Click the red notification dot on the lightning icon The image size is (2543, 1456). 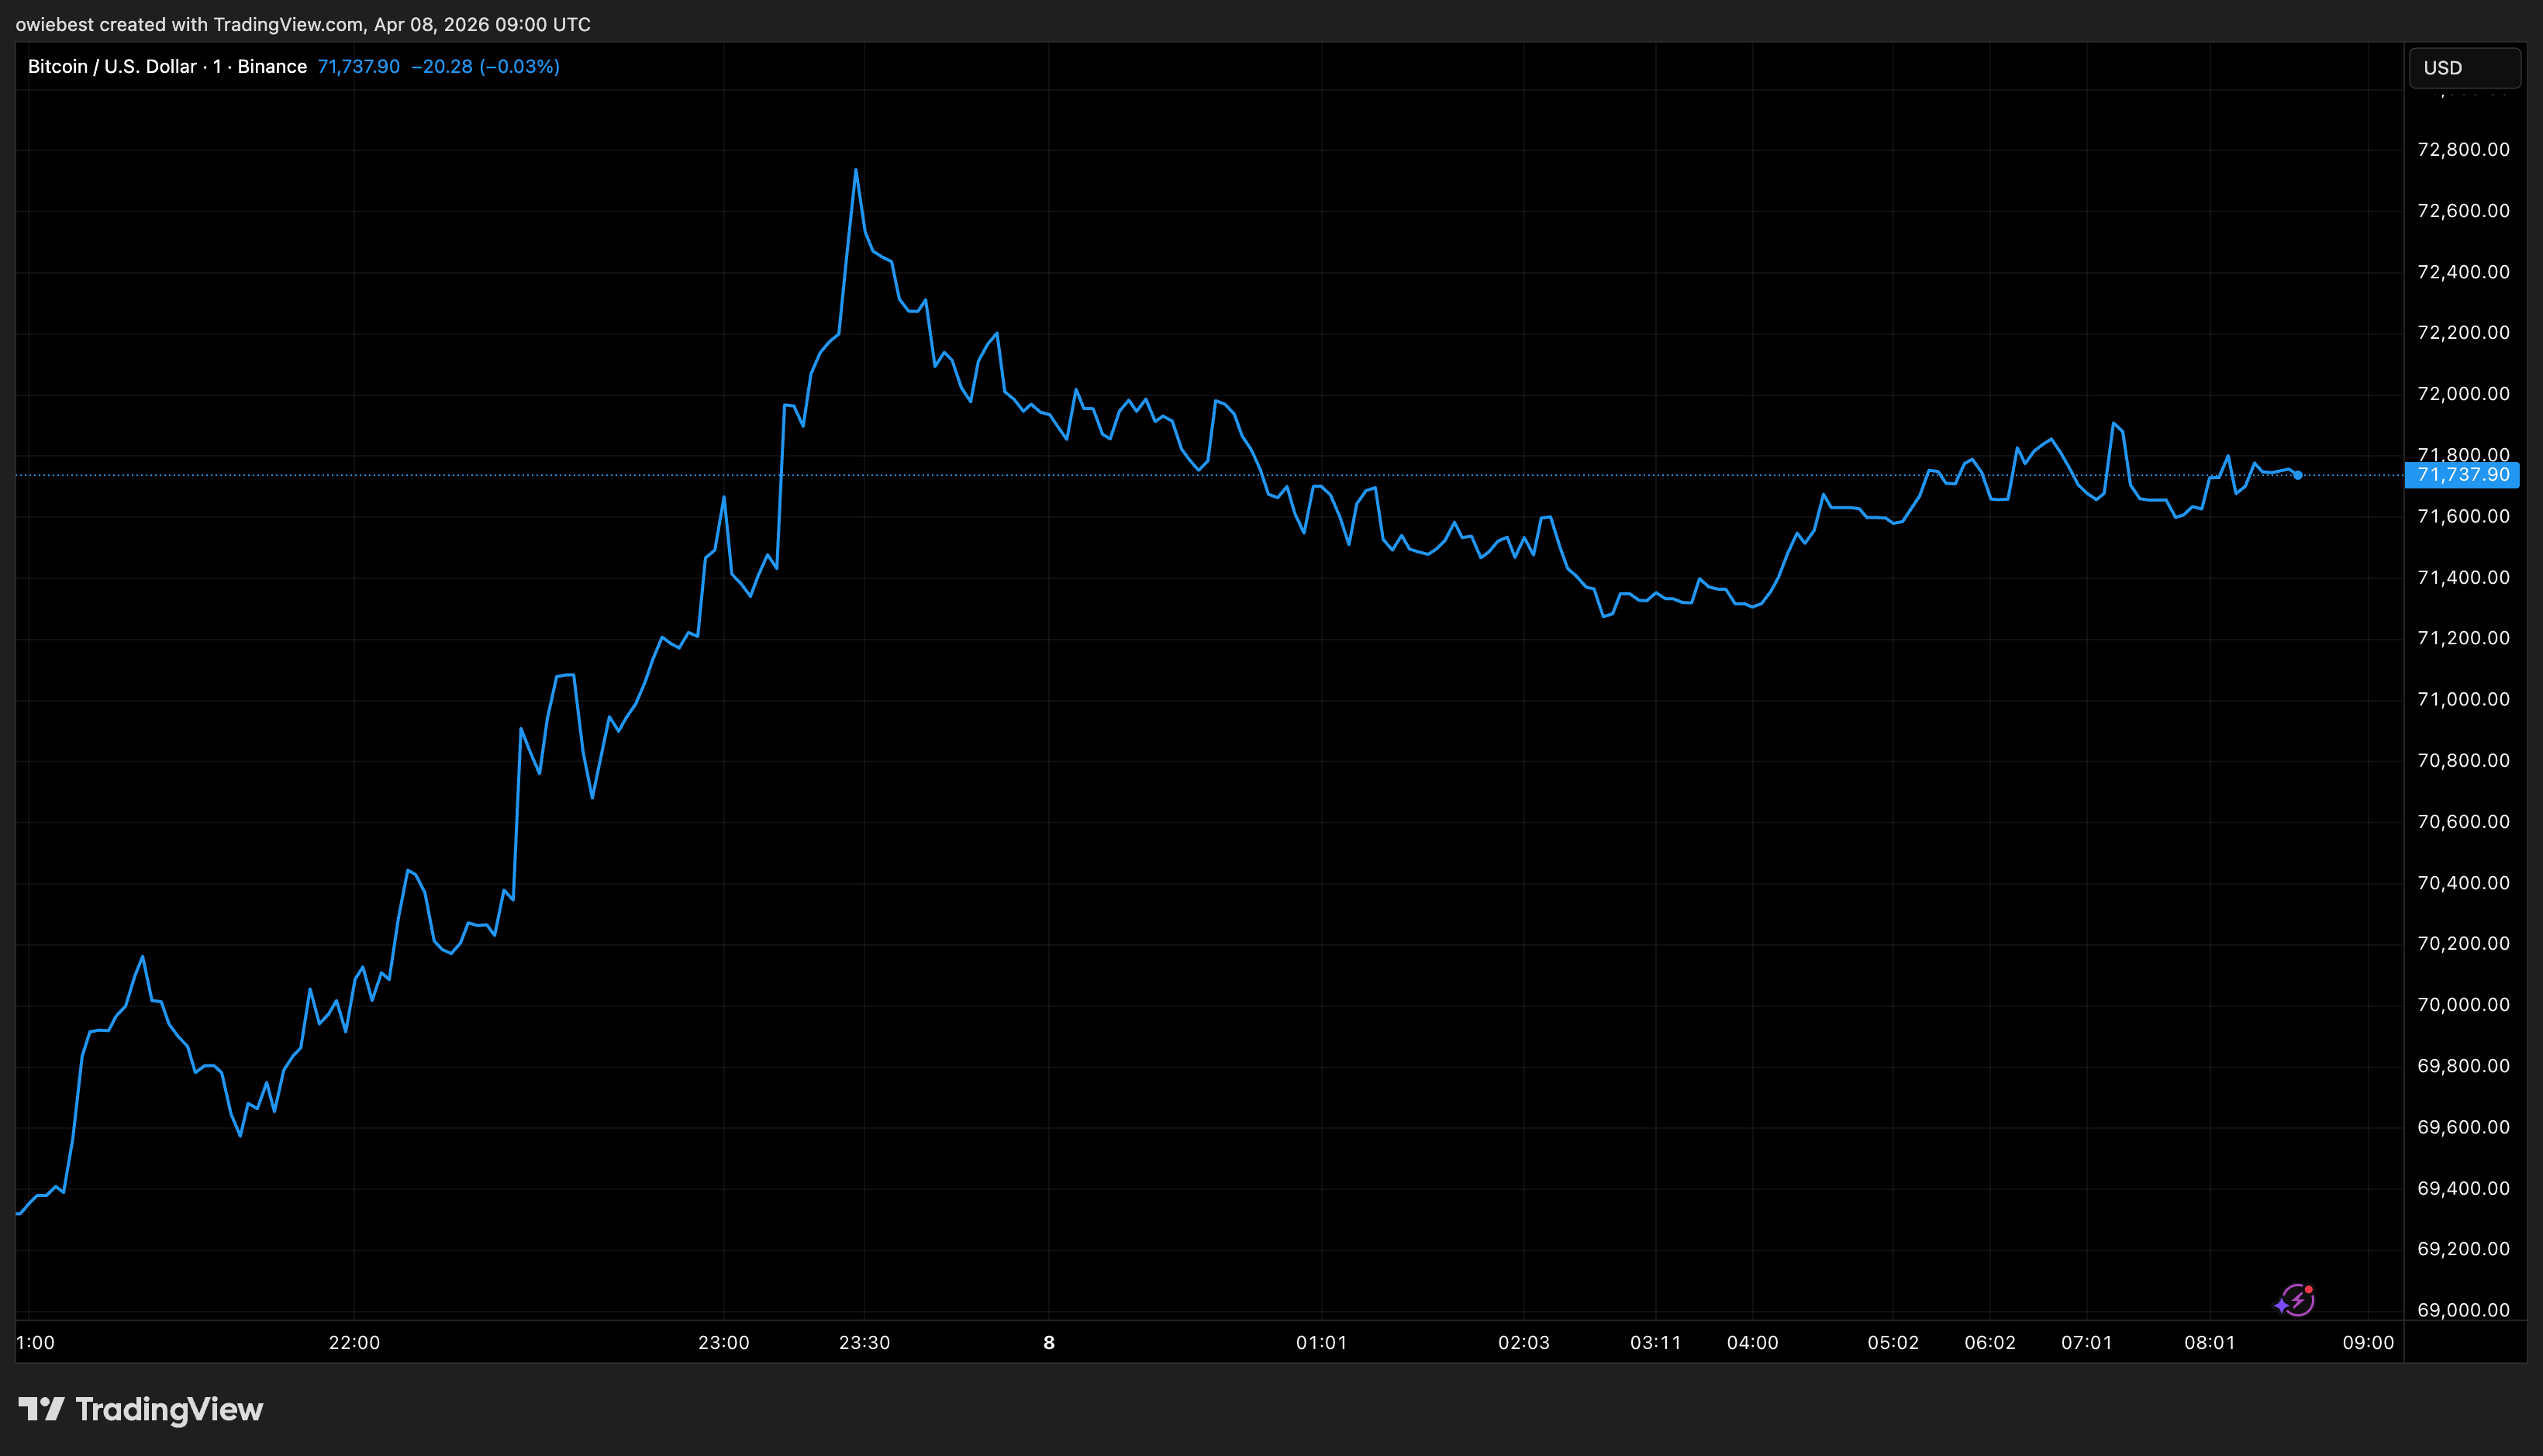[2310, 1289]
